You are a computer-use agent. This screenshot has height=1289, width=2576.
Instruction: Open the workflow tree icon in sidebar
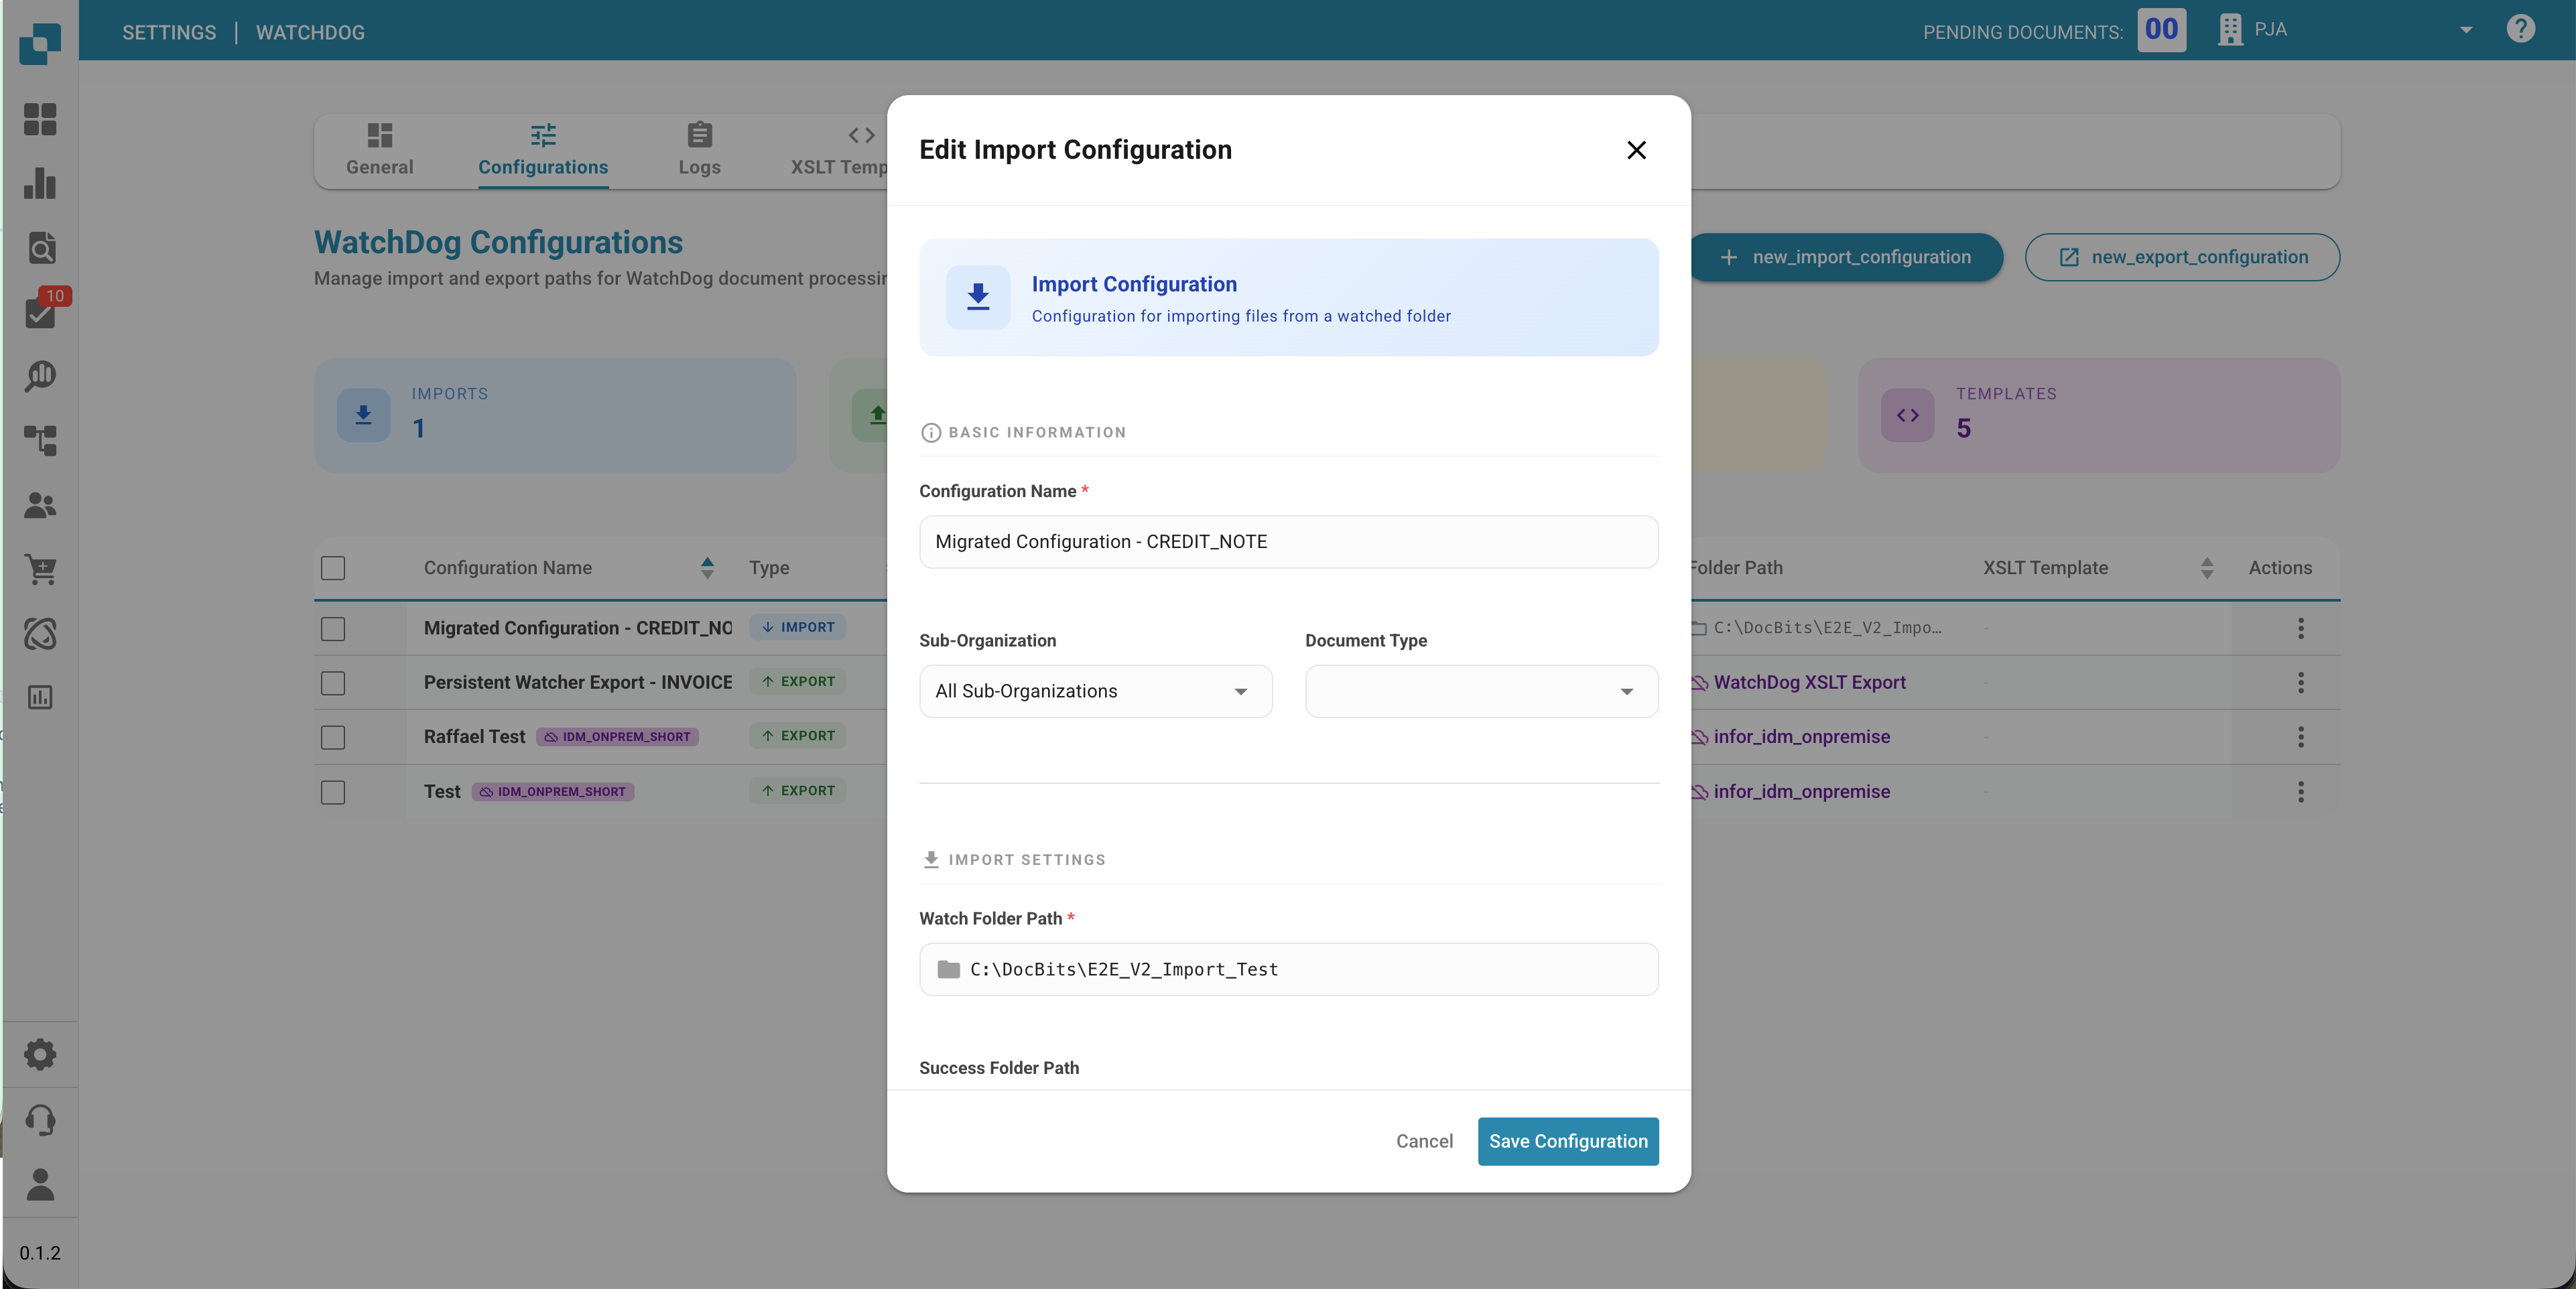40,440
